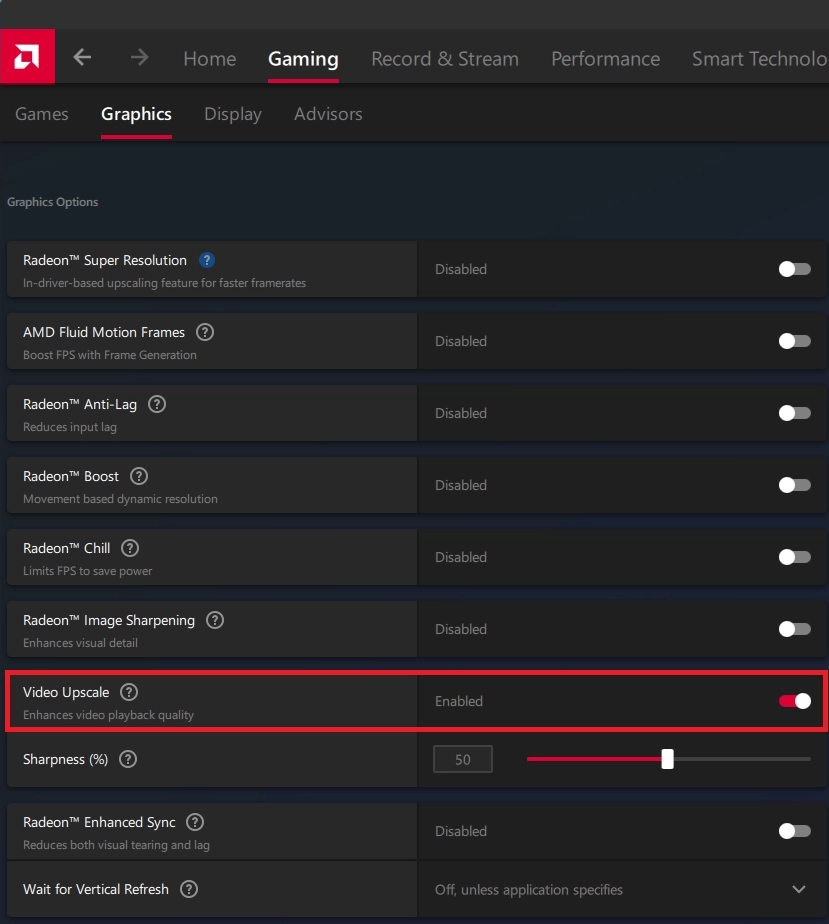Click the Wait for Vertical Refresh label
This screenshot has height=924, width=829.
click(95, 889)
